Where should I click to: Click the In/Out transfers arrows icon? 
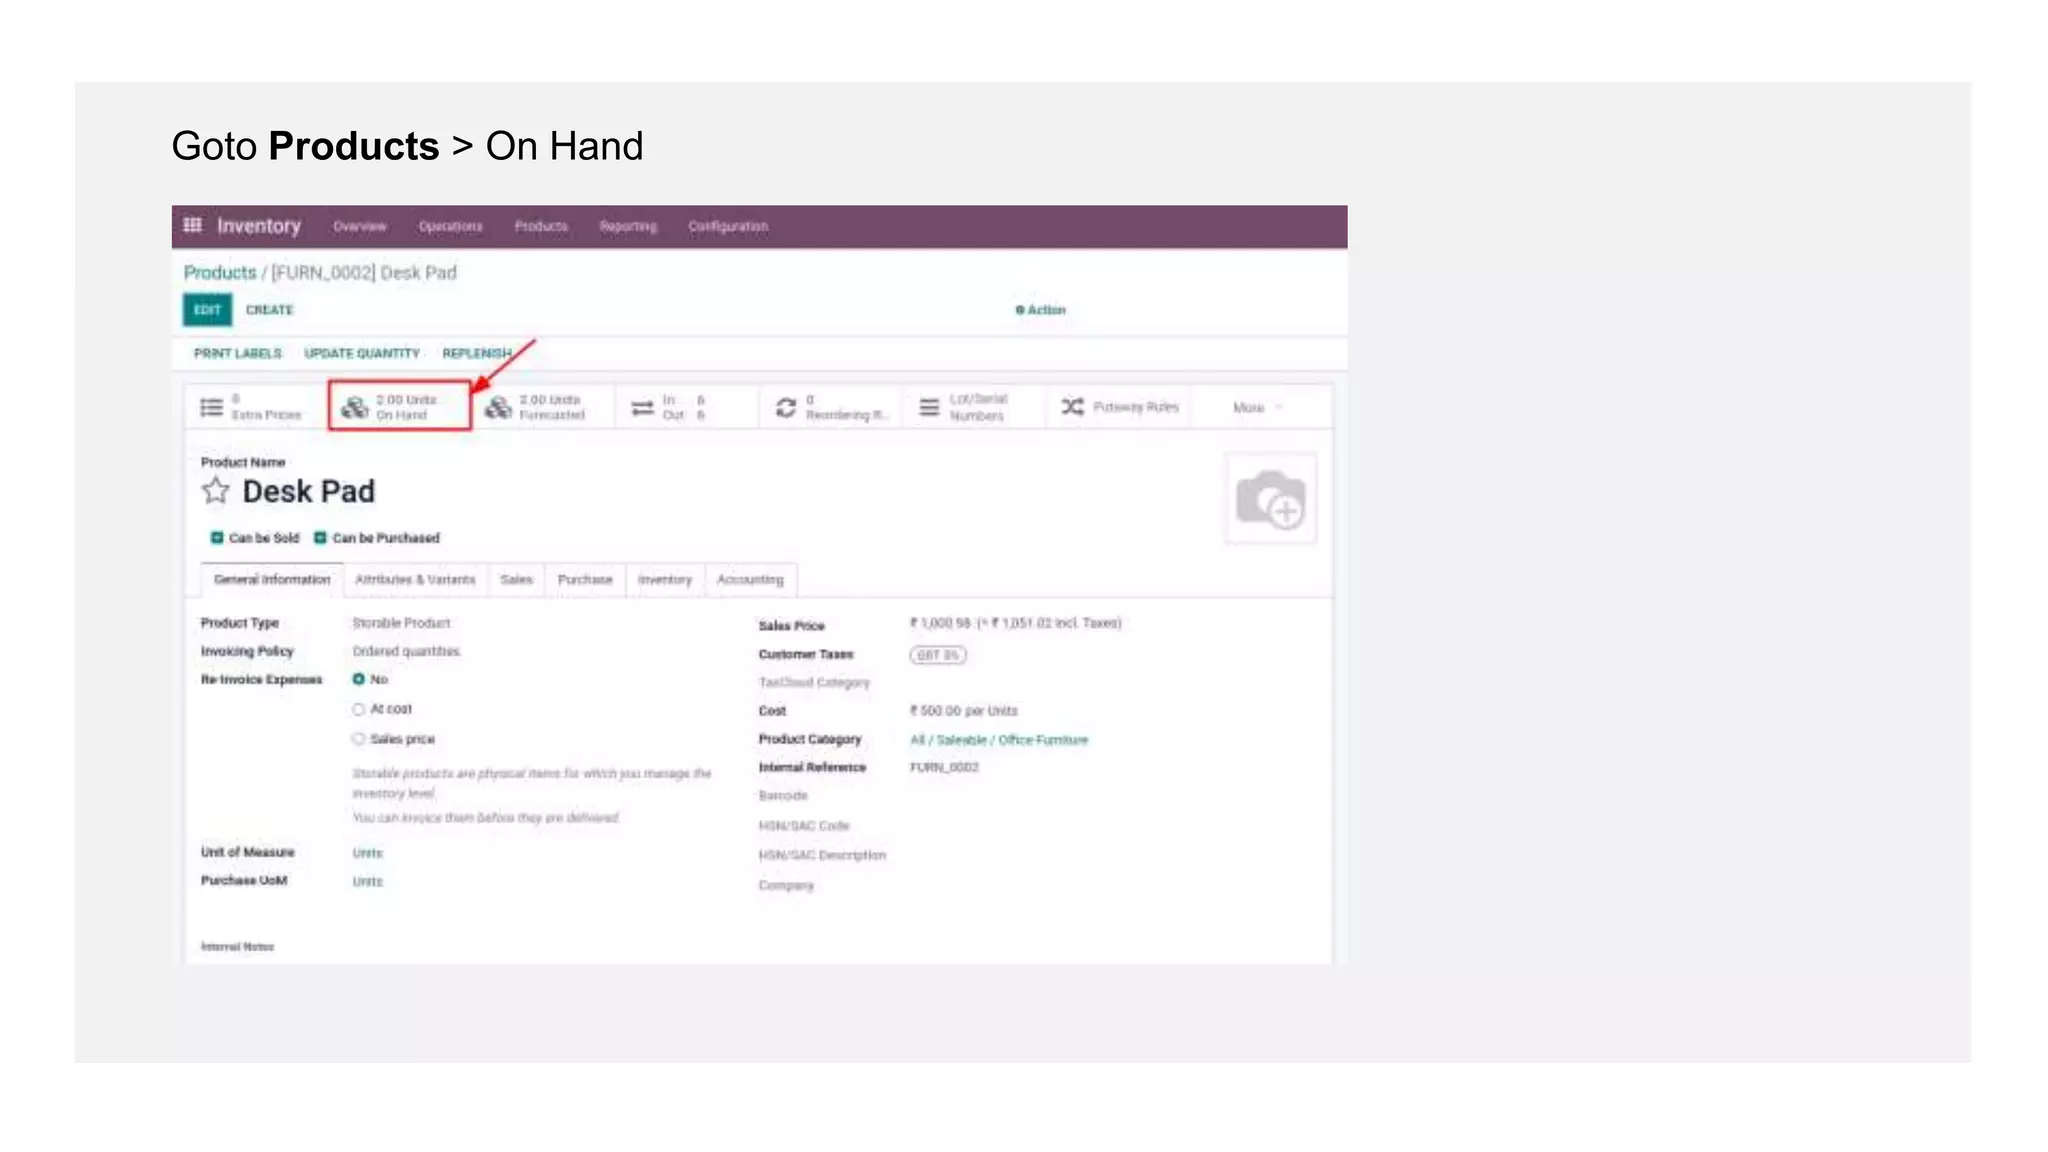tap(643, 408)
